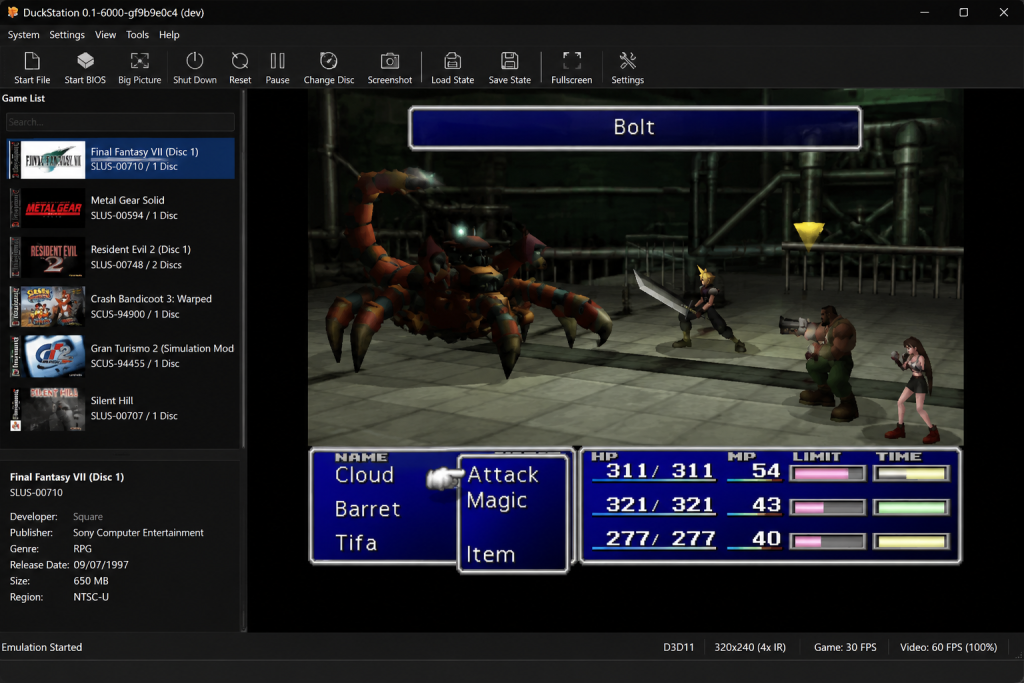Screen dimensions: 1024x683
Task: Click Barret's green time gauge
Action: 911,507
